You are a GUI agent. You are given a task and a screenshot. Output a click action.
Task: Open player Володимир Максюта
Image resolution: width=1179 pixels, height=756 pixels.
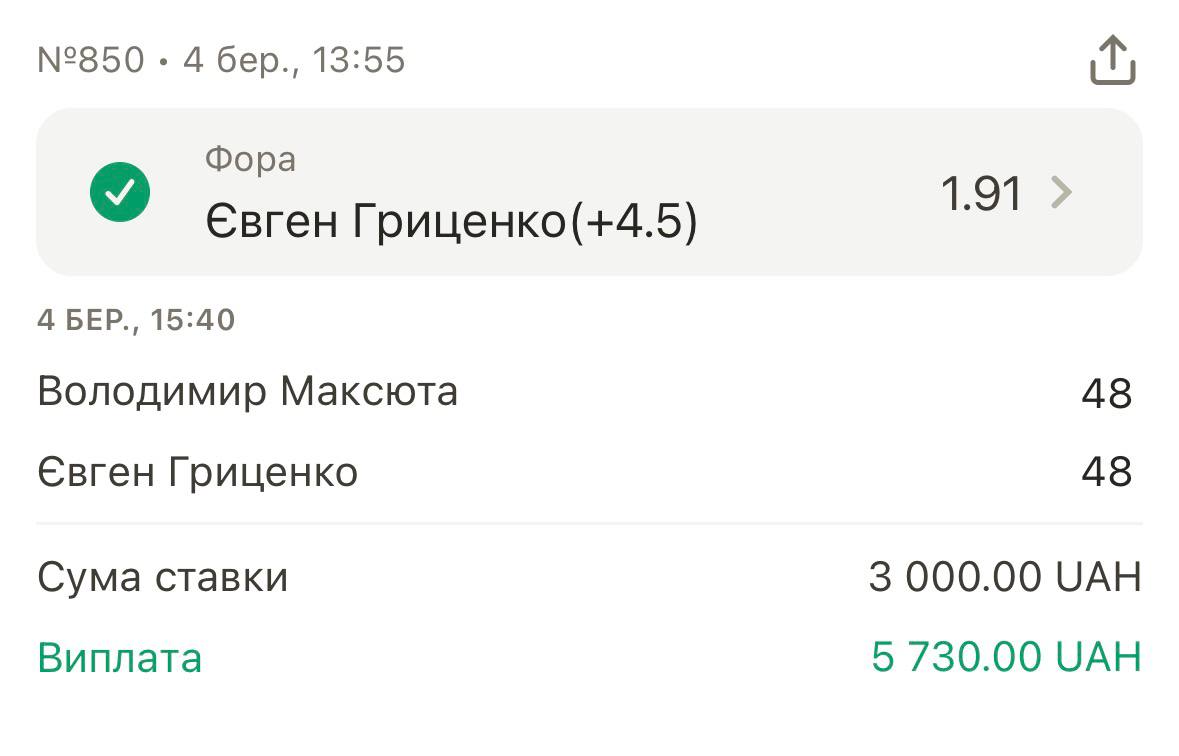click(x=247, y=391)
